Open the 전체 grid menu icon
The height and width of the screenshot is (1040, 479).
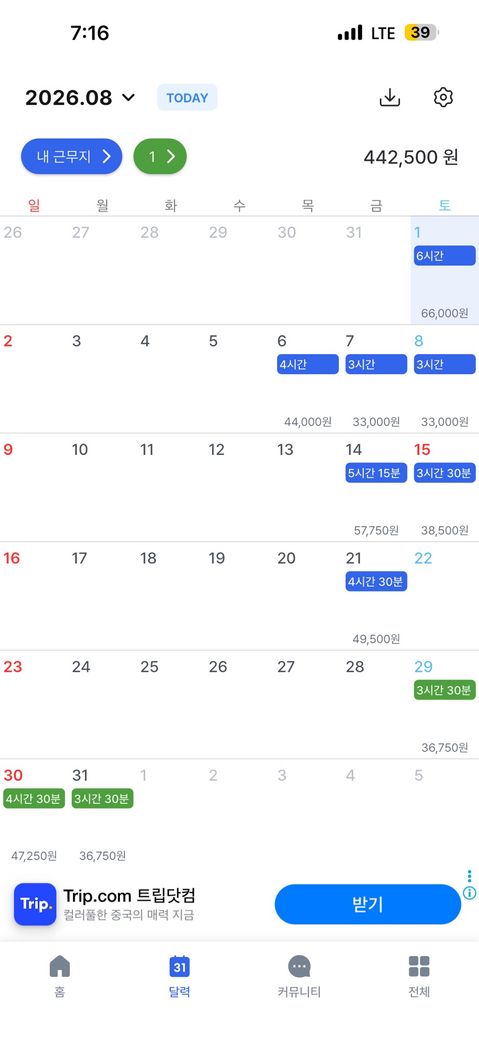(x=419, y=966)
